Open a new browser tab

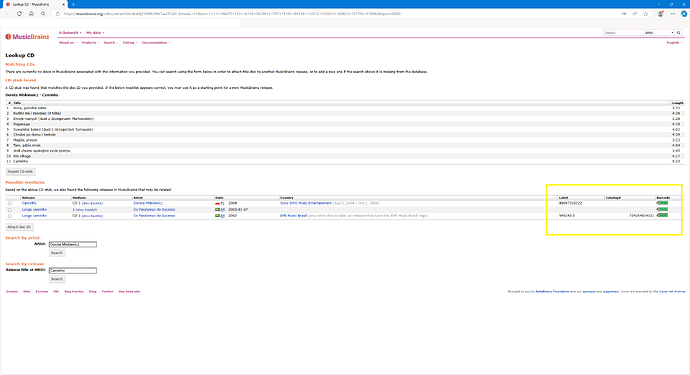tap(73, 4)
